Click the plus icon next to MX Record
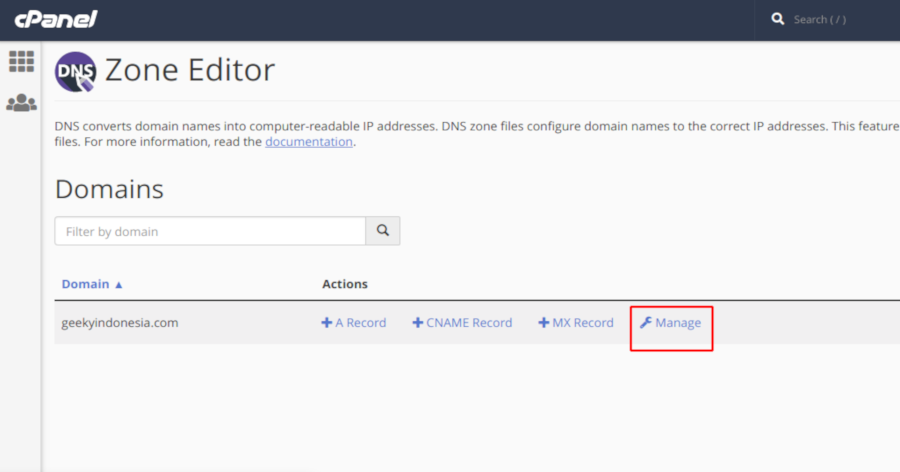The height and width of the screenshot is (472, 900). (x=544, y=323)
